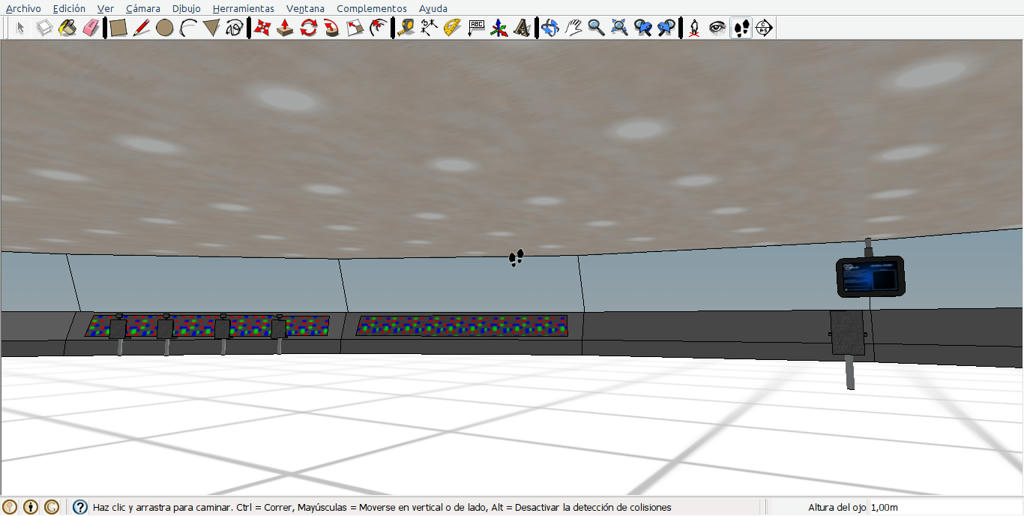Activate the Rotate tool

pyautogui.click(x=308, y=27)
